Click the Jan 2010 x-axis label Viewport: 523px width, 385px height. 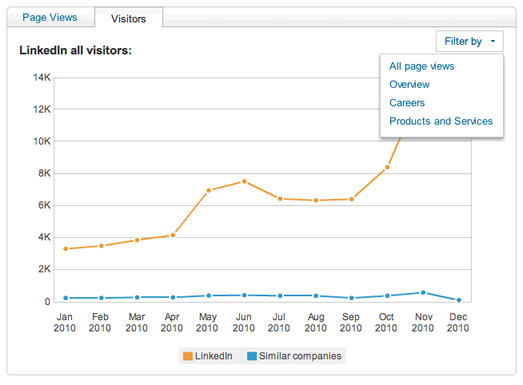coord(65,322)
